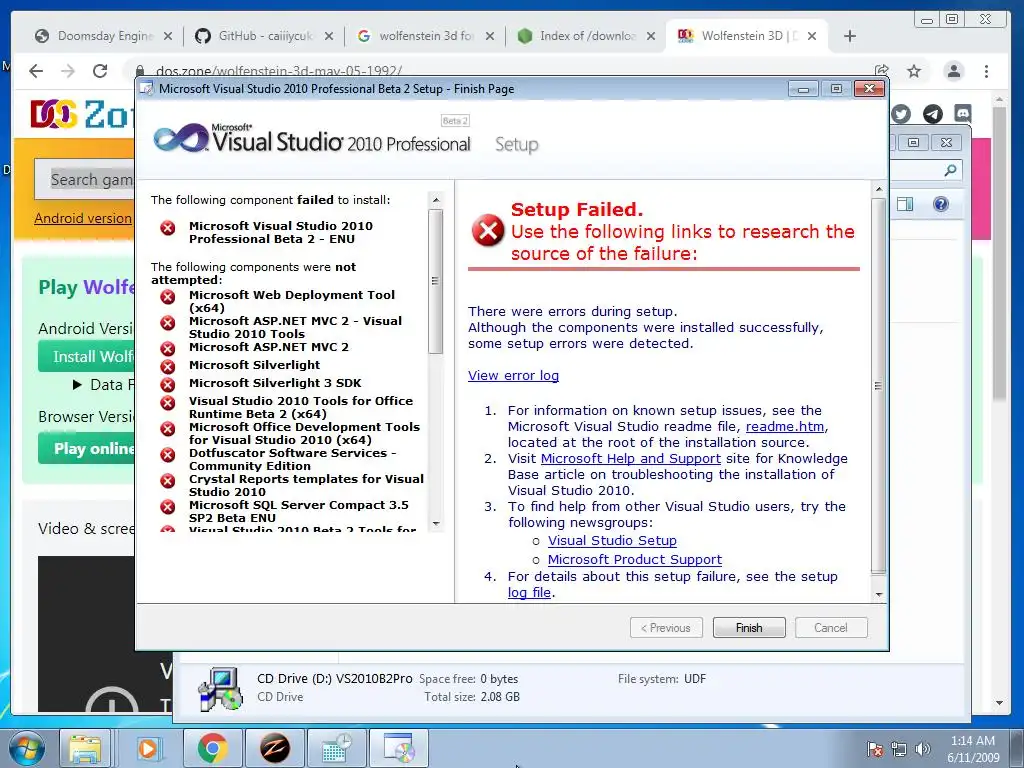Click the volume speaker tray icon
The height and width of the screenshot is (768, 1024).
tap(922, 749)
